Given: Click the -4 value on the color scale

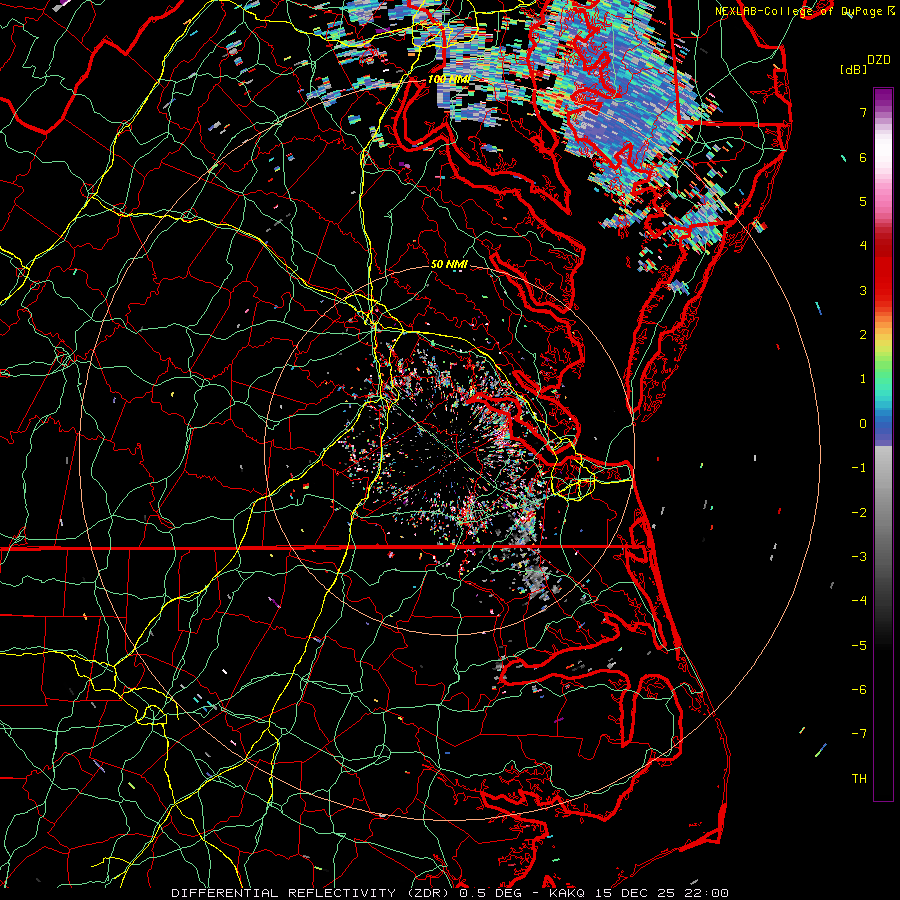Looking at the screenshot, I should (859, 601).
